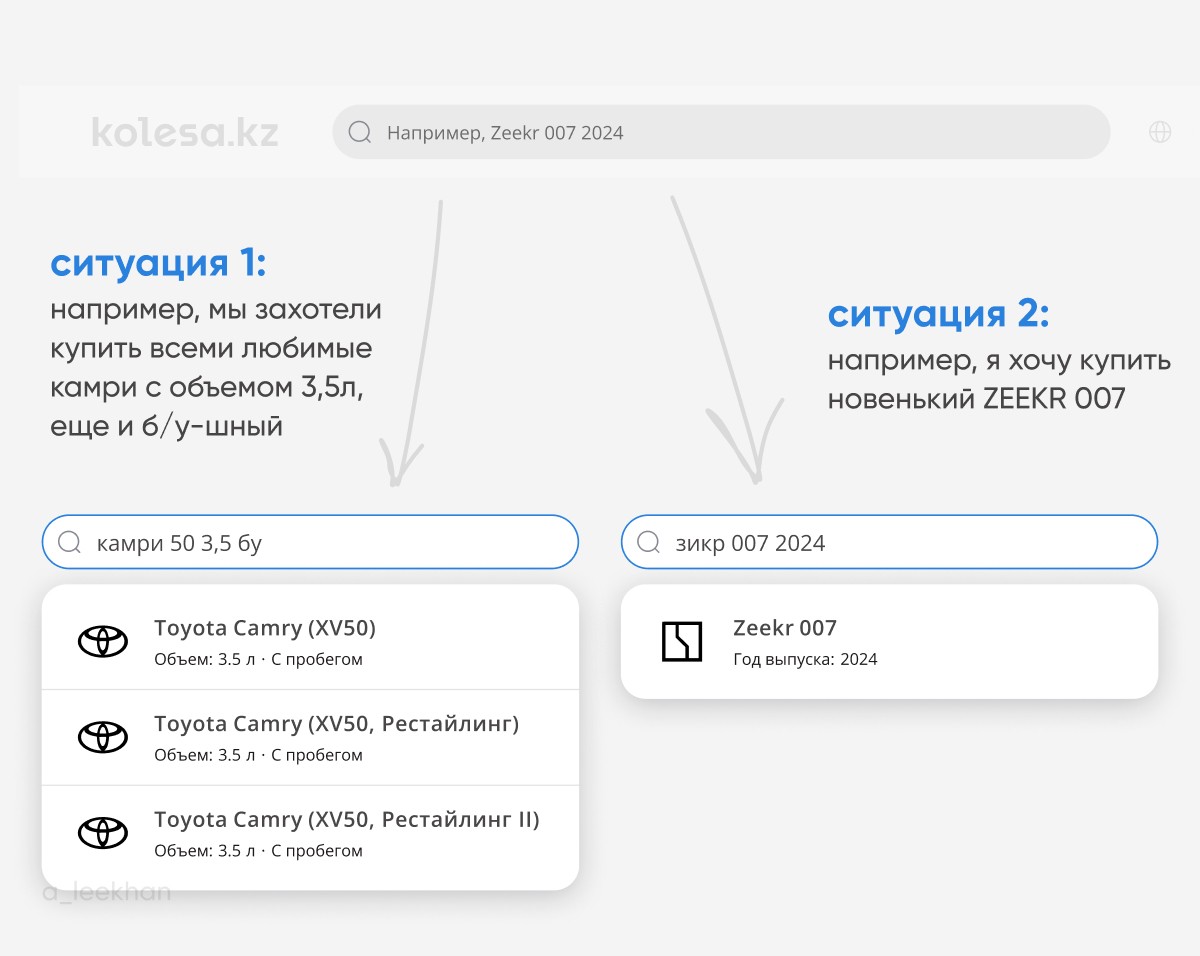Open the language globe icon

point(1160,132)
